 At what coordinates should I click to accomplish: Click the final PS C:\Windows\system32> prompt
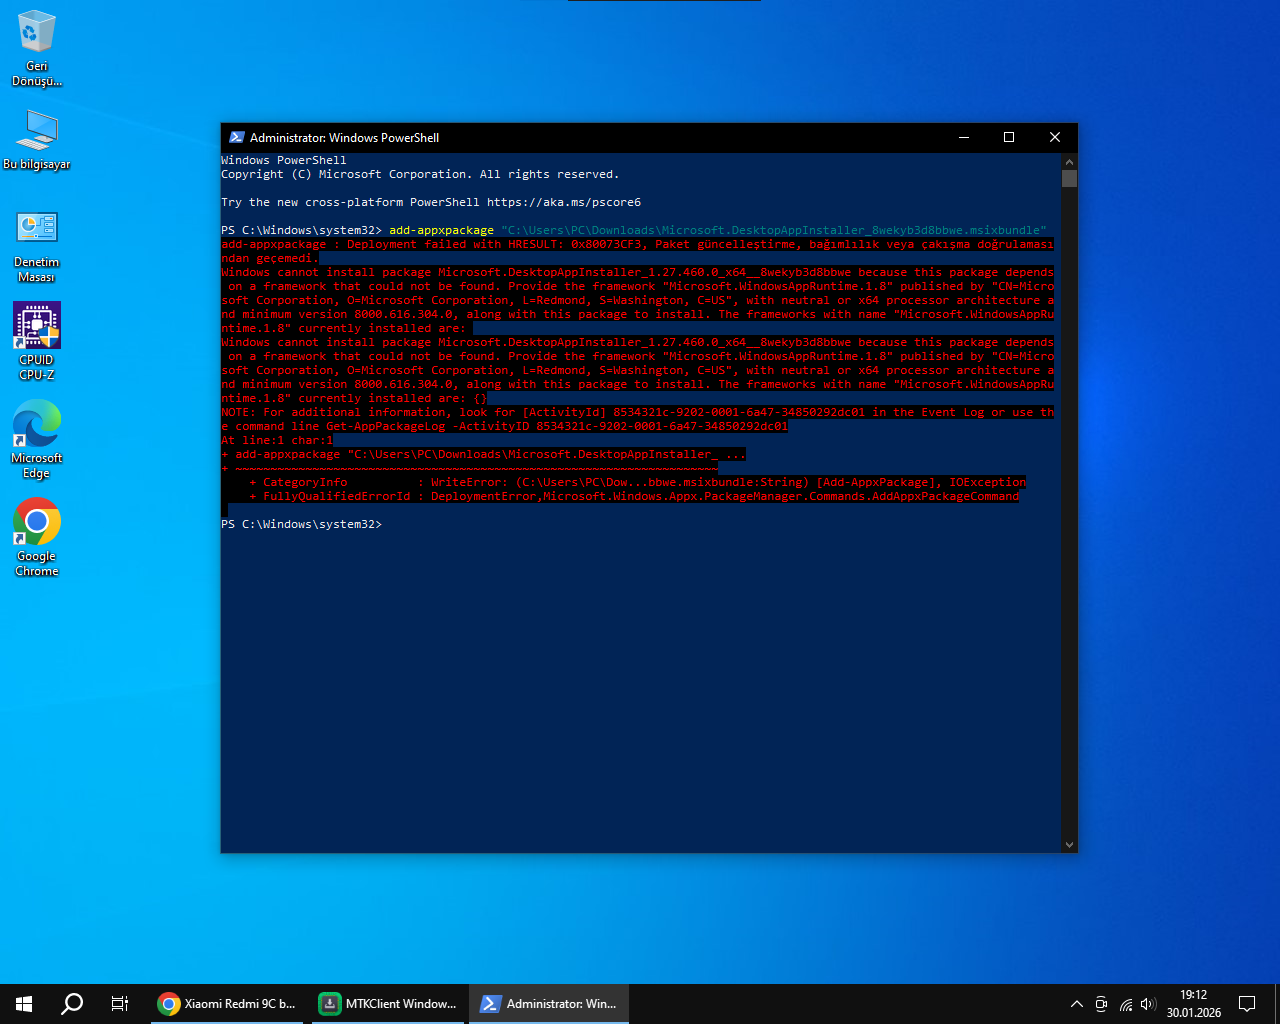click(x=301, y=524)
